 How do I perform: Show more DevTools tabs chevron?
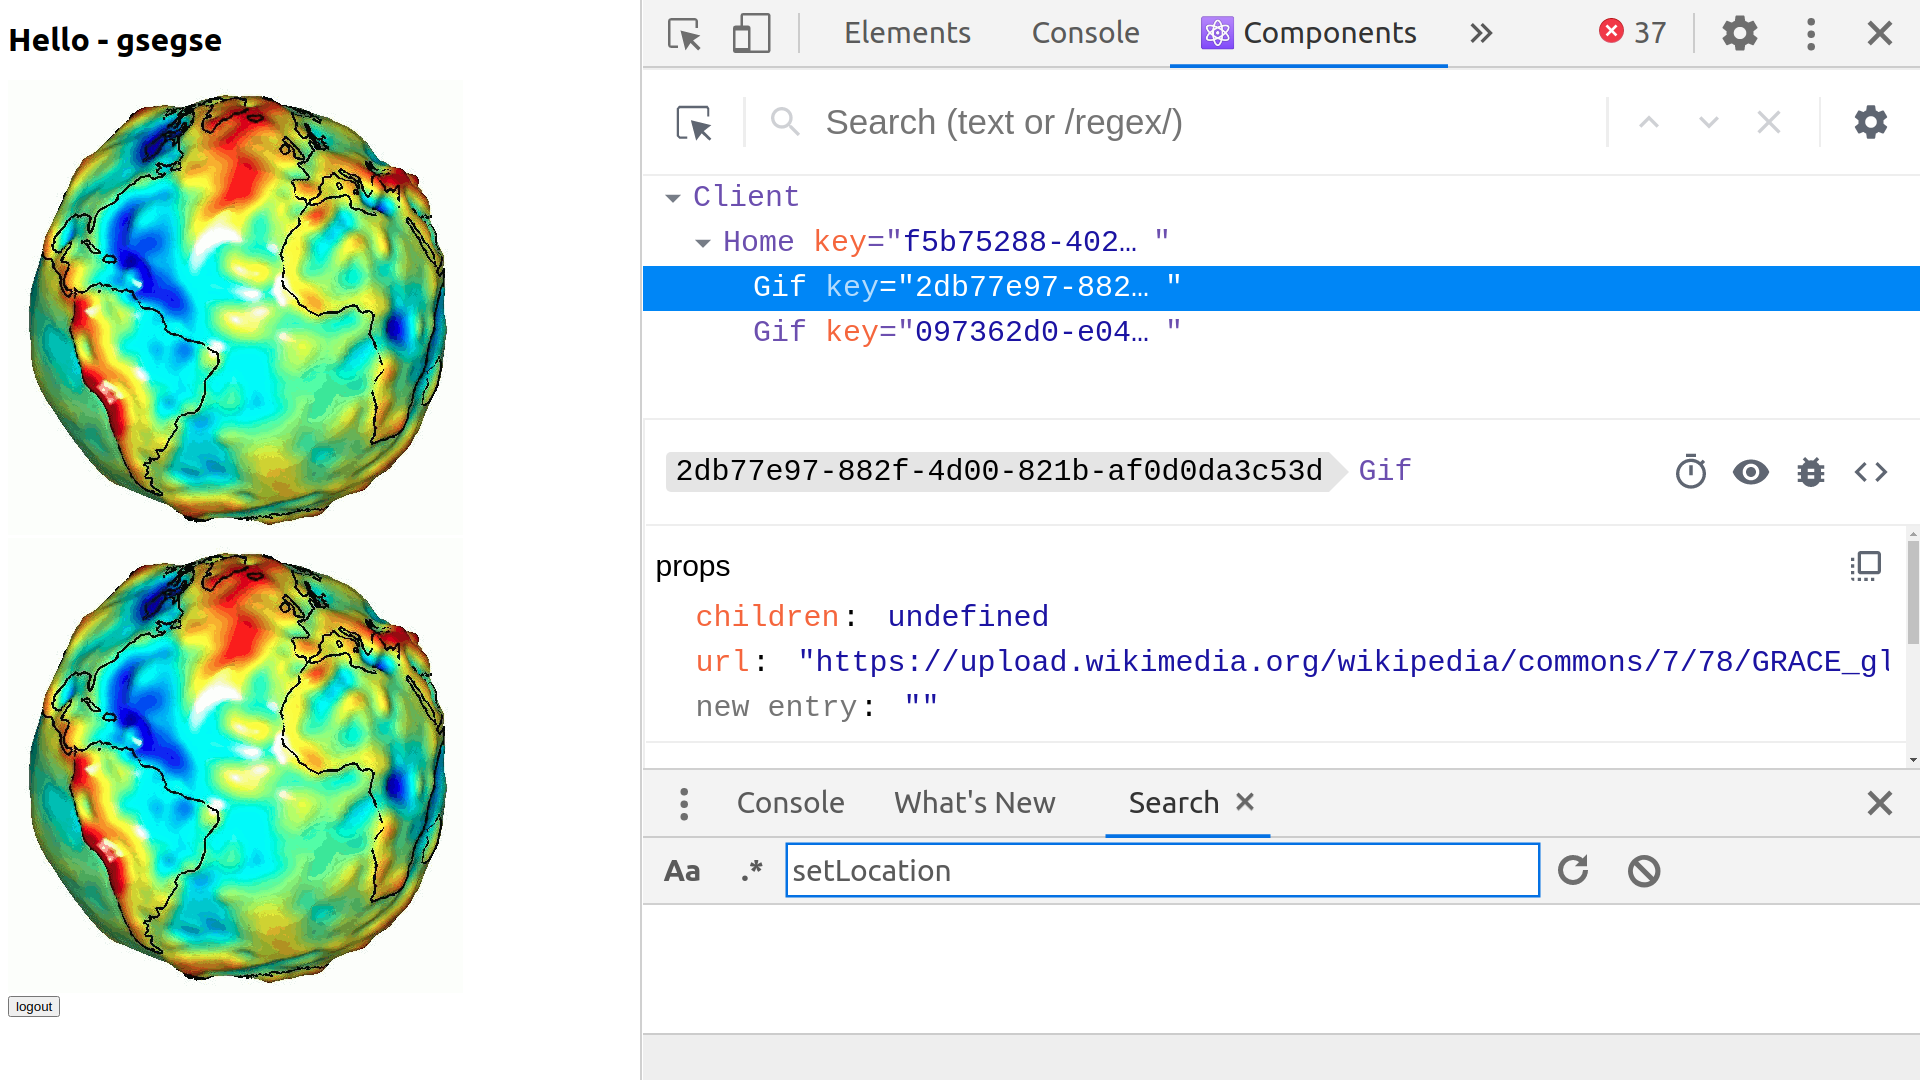point(1481,34)
